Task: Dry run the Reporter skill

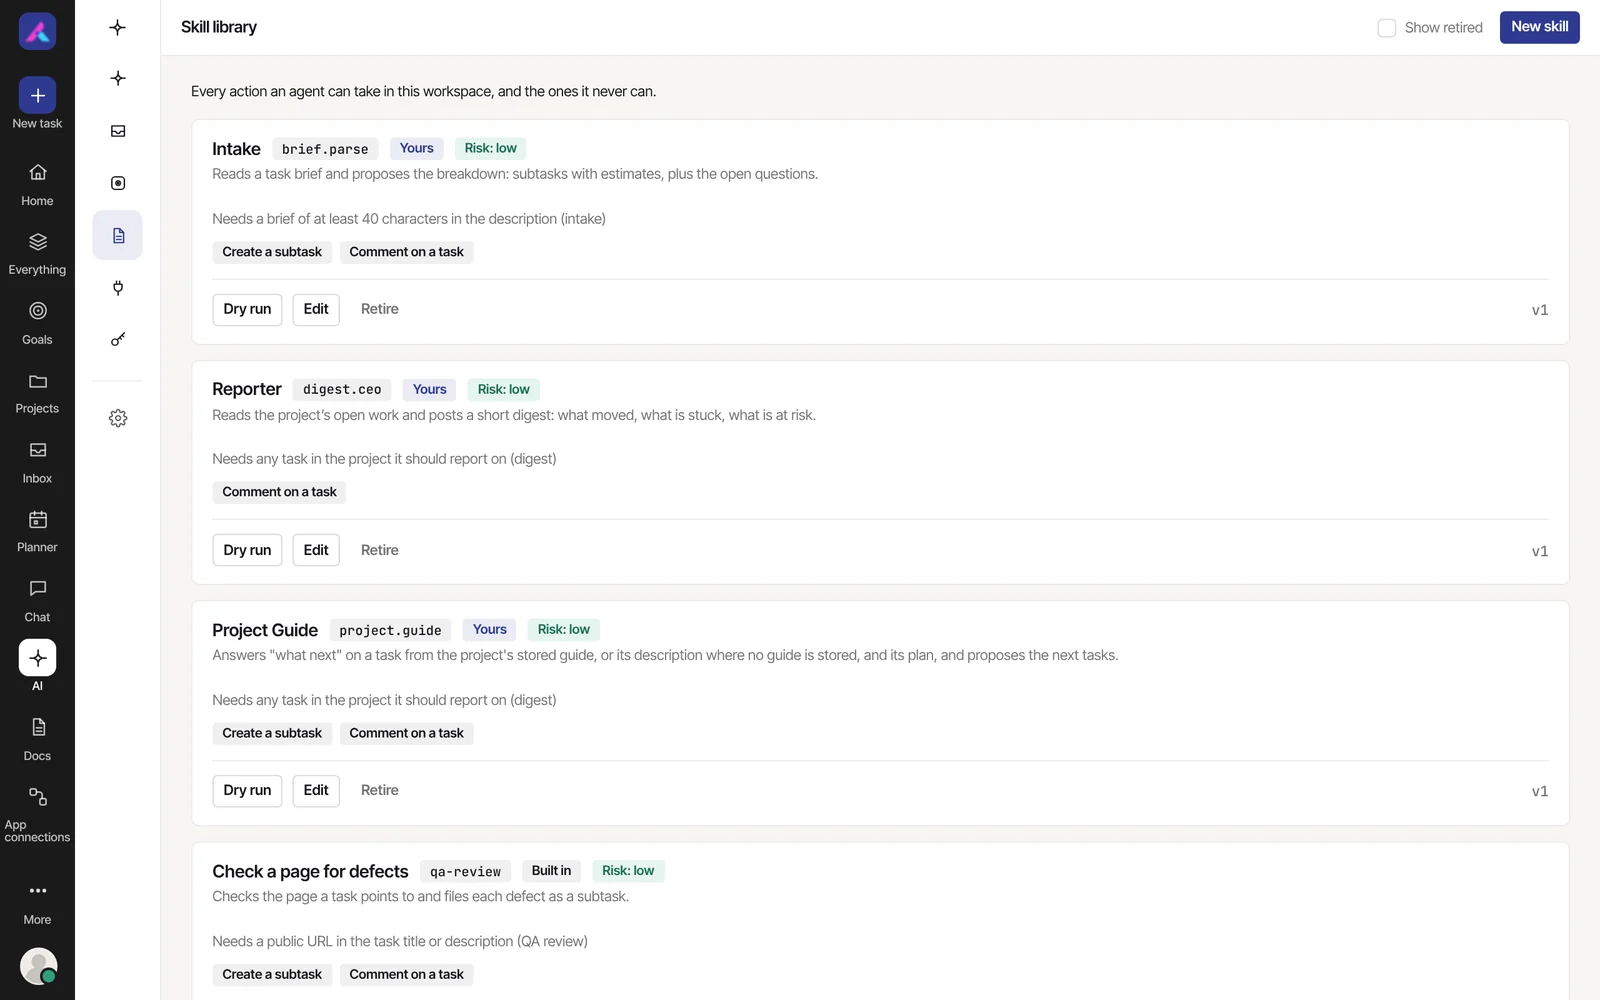Action: pos(247,550)
